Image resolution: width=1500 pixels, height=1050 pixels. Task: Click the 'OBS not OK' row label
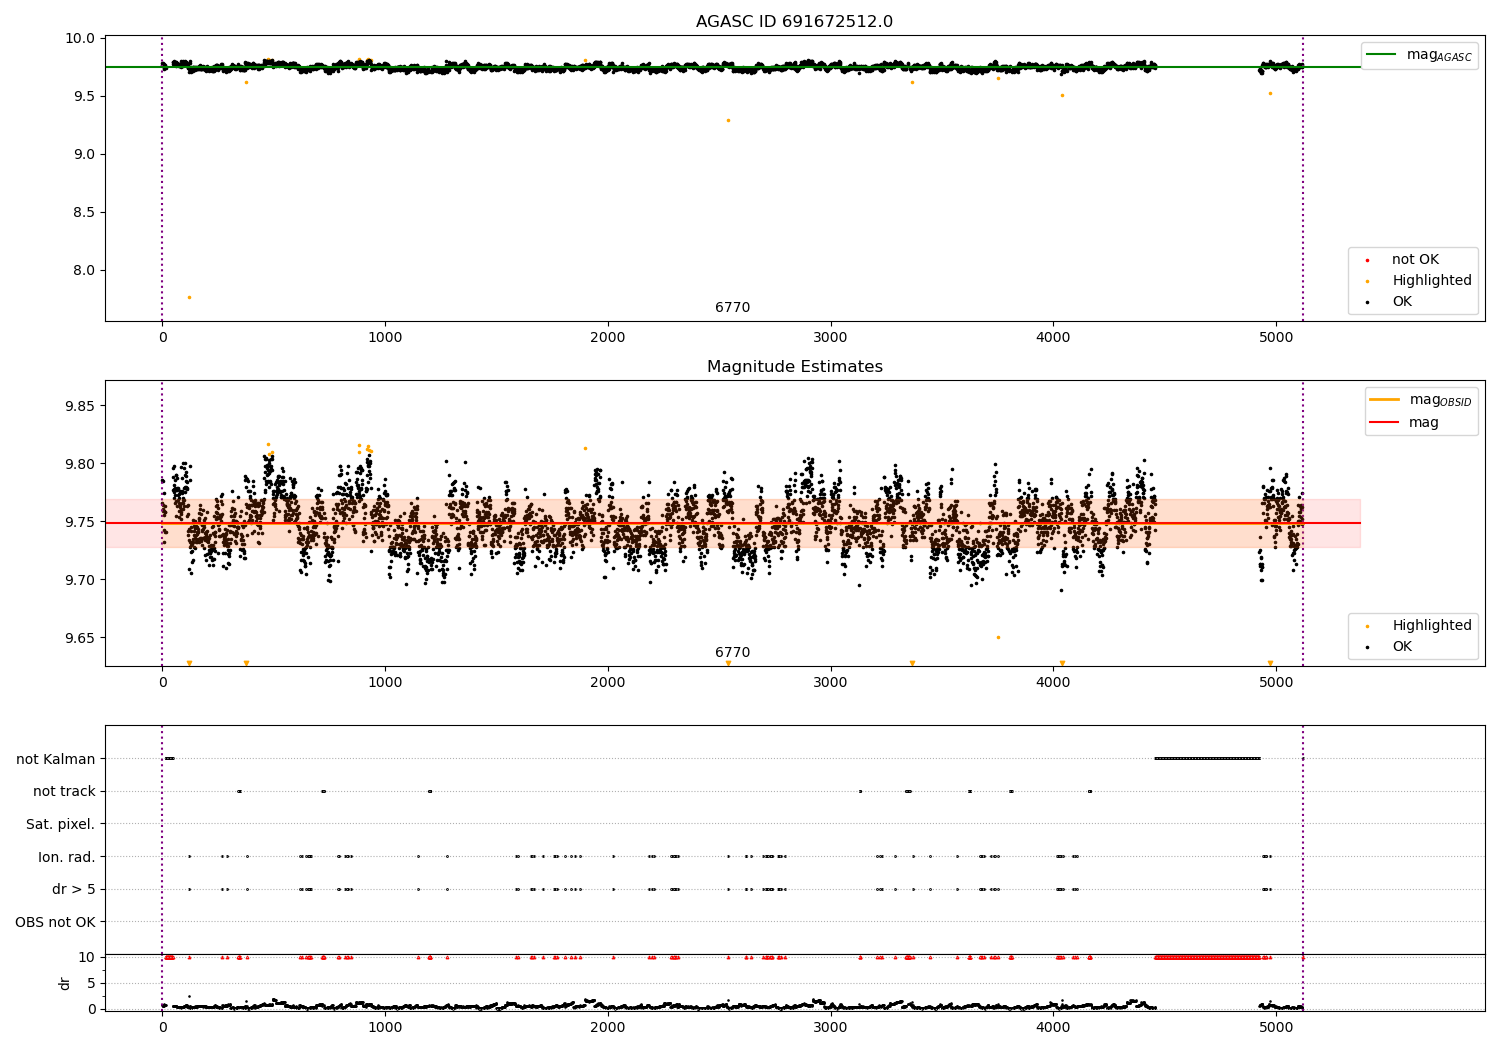click(x=56, y=922)
